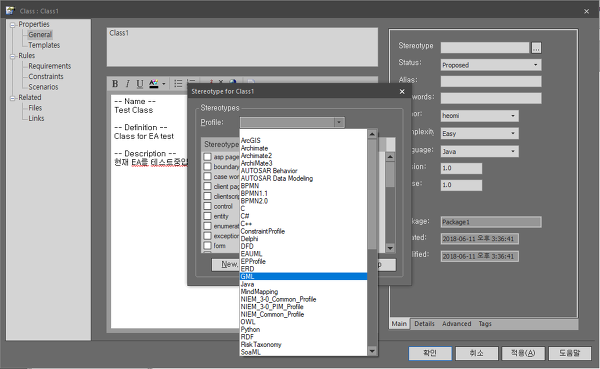Click the 취소 (Cancel) button

[x=476, y=353]
